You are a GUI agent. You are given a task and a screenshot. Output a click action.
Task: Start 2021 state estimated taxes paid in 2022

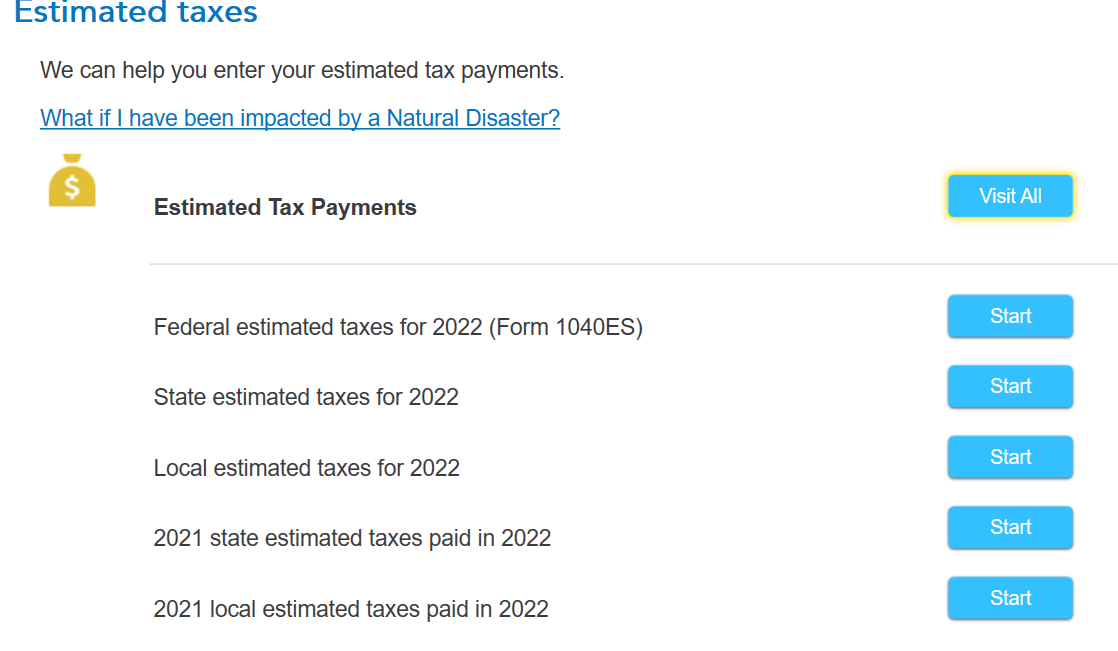click(1010, 528)
